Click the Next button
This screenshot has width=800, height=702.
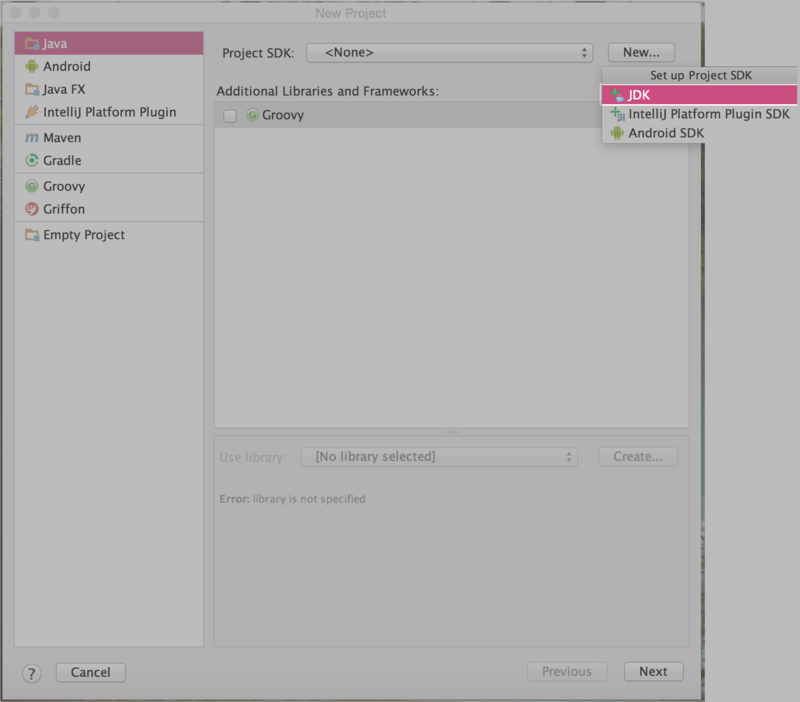[654, 671]
